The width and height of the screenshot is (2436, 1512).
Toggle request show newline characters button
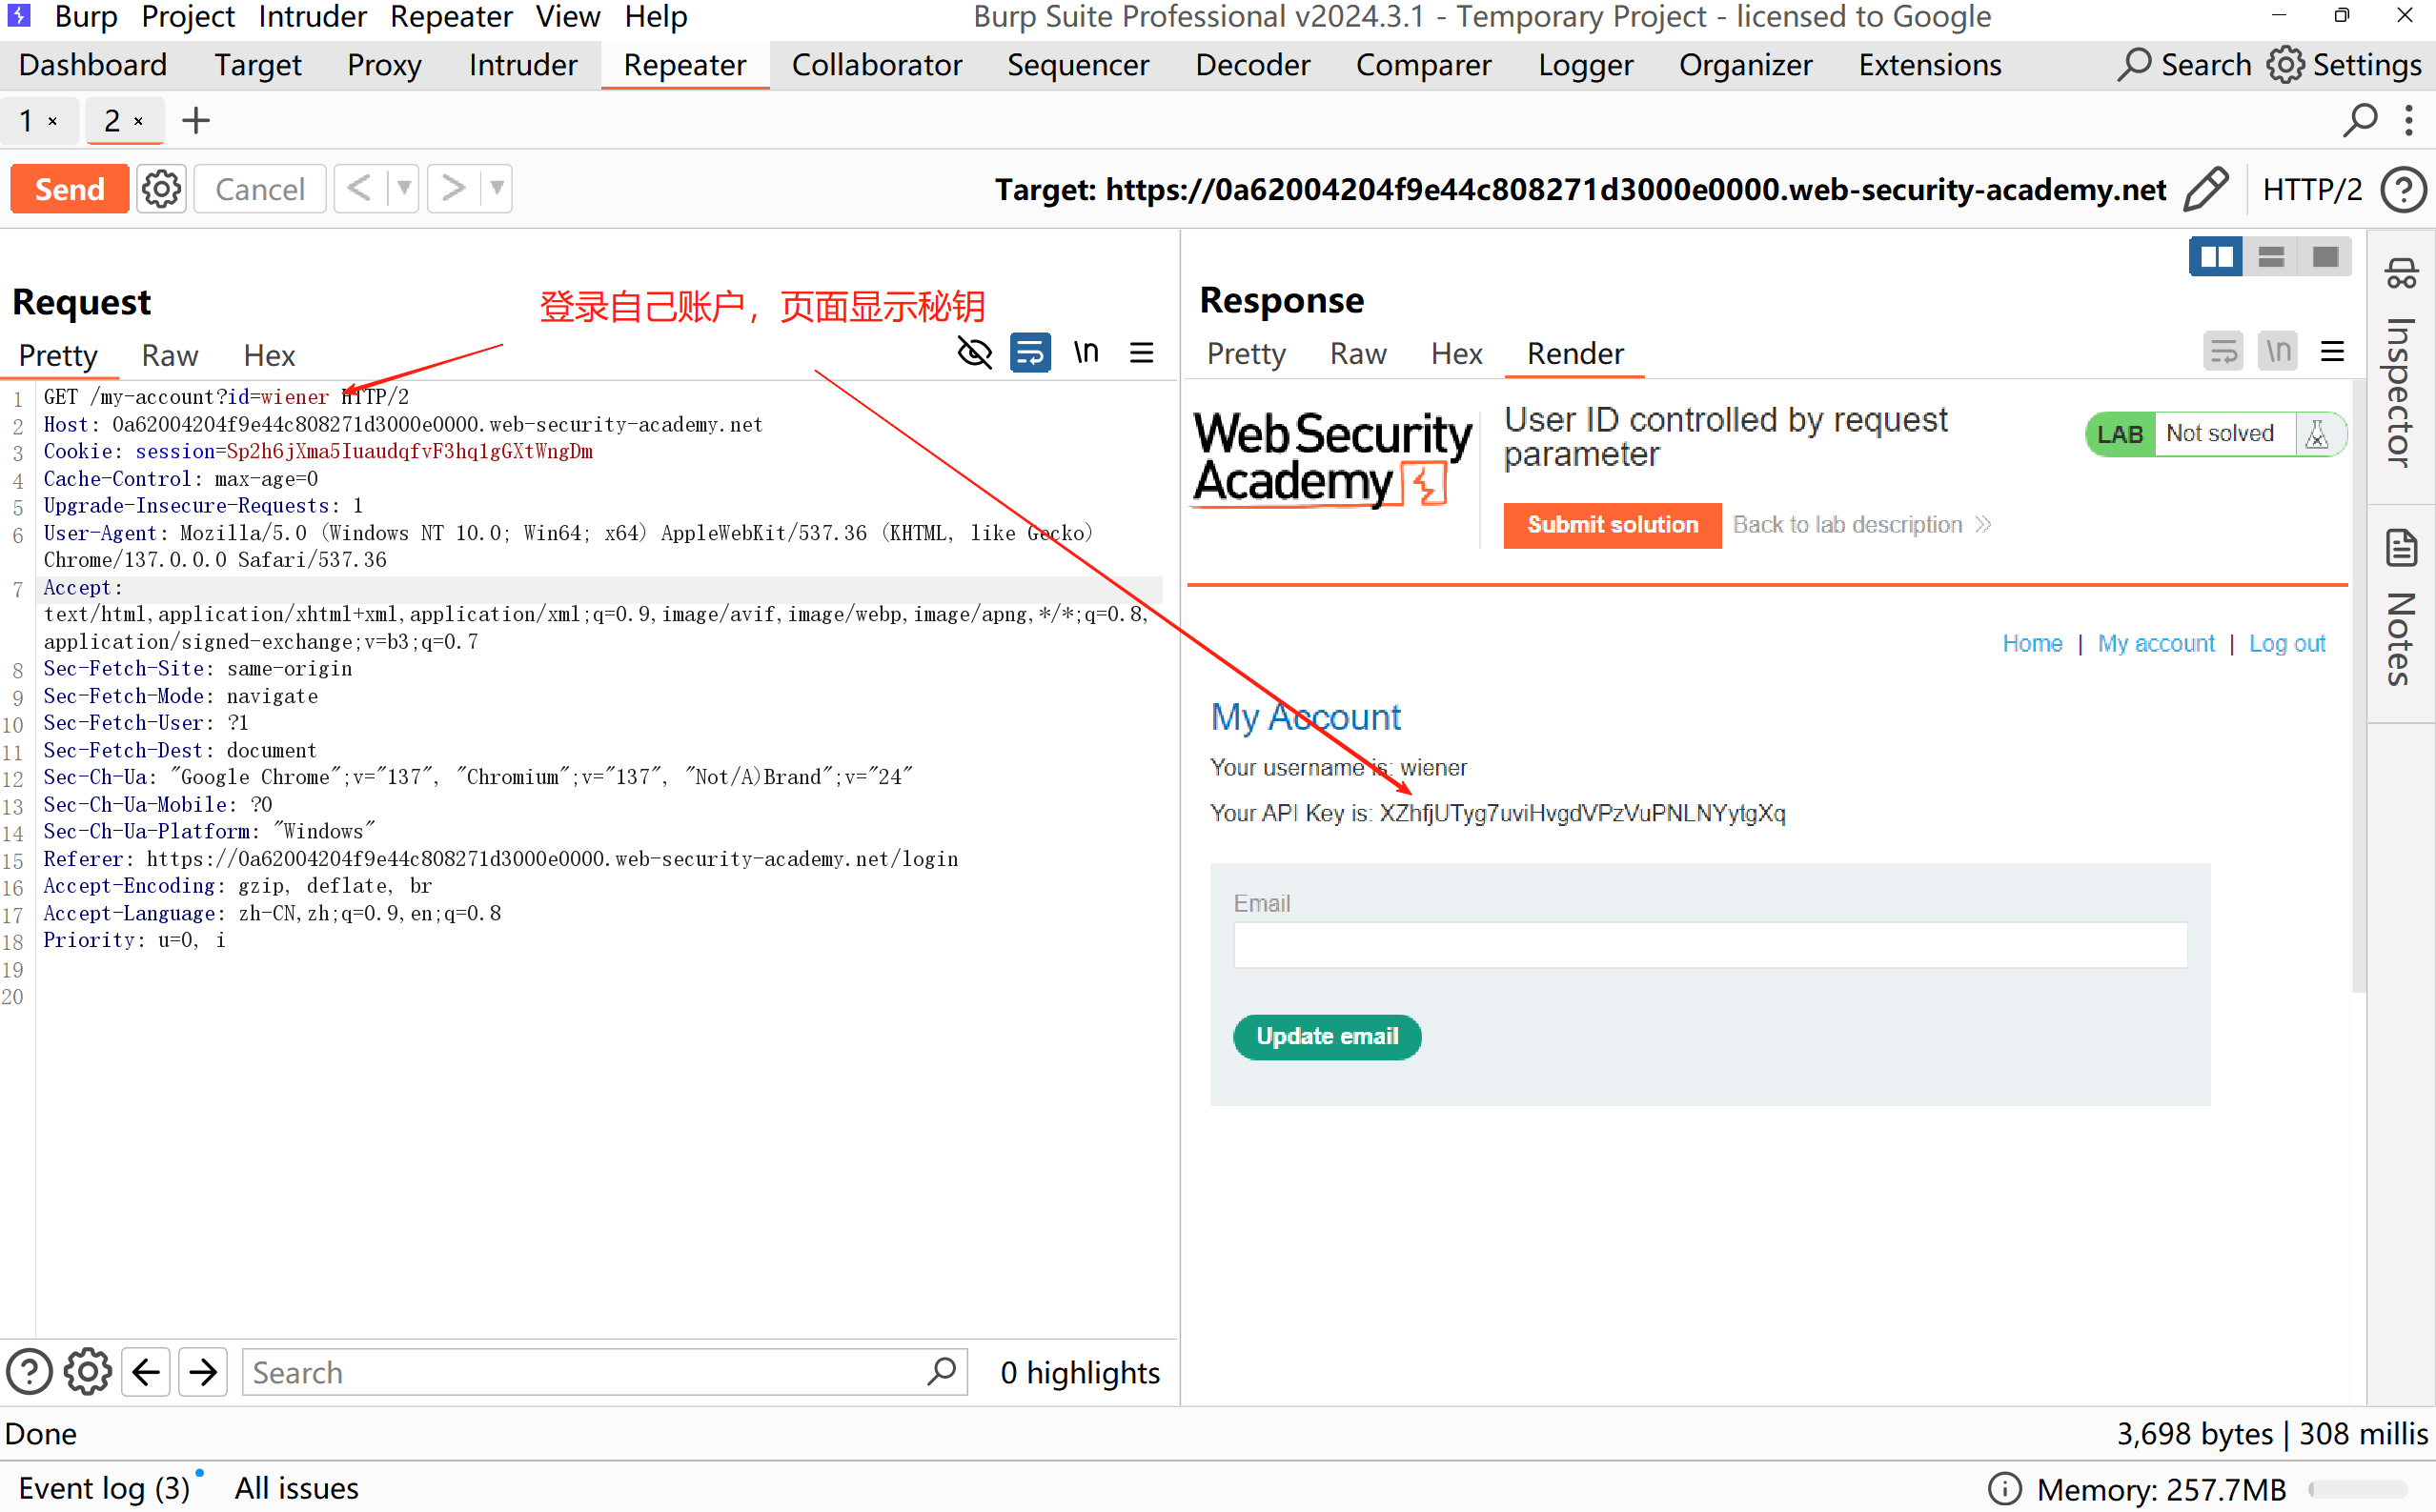1086,352
